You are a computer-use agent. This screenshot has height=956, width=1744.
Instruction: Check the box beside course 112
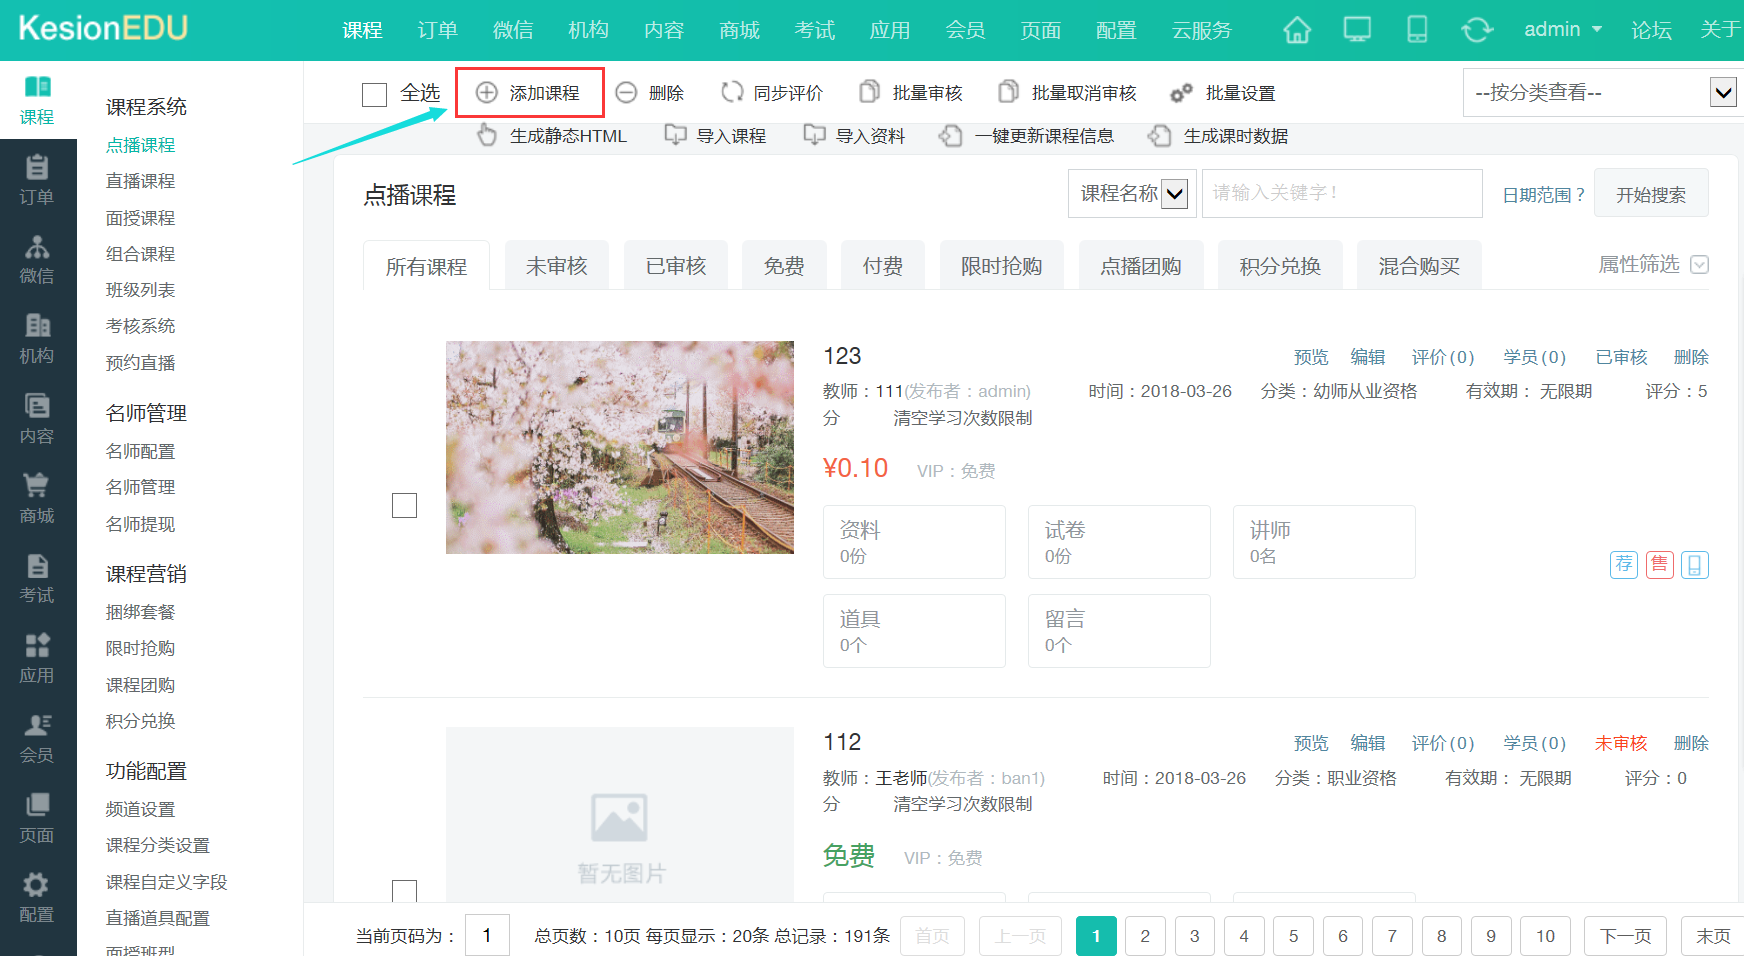[x=404, y=891]
